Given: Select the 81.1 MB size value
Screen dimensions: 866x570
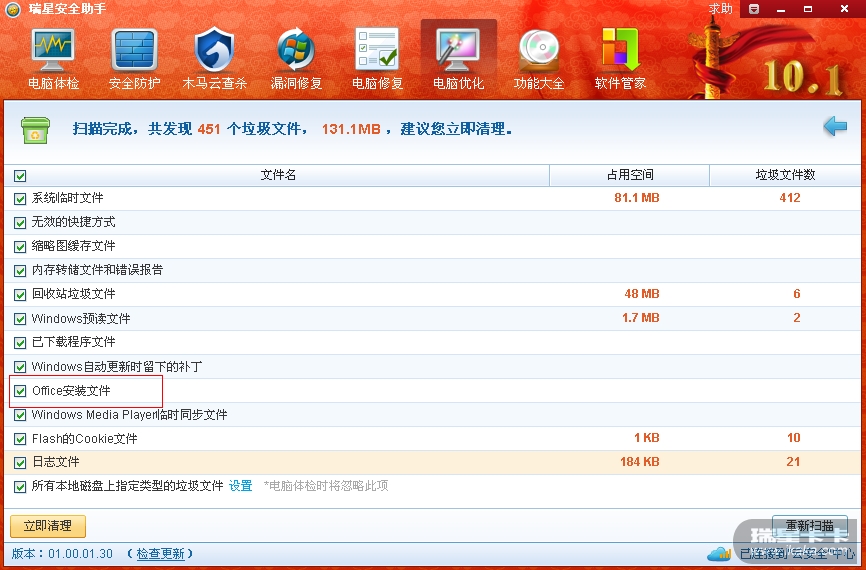Looking at the screenshot, I should [x=637, y=198].
